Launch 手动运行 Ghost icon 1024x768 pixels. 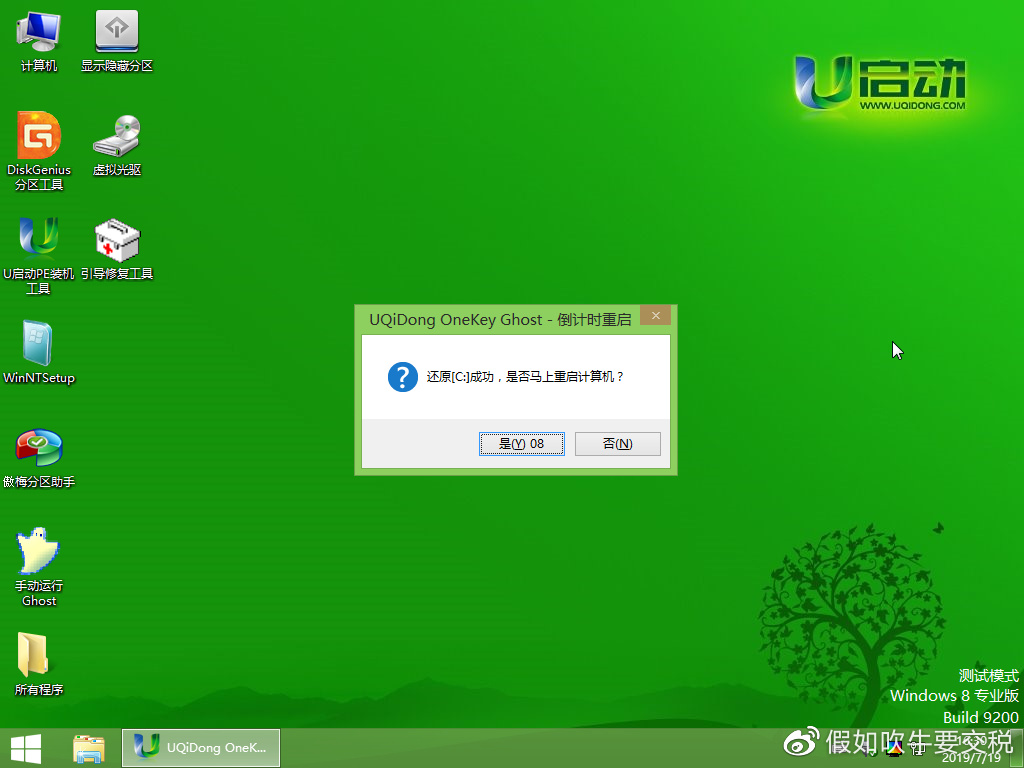[39, 567]
